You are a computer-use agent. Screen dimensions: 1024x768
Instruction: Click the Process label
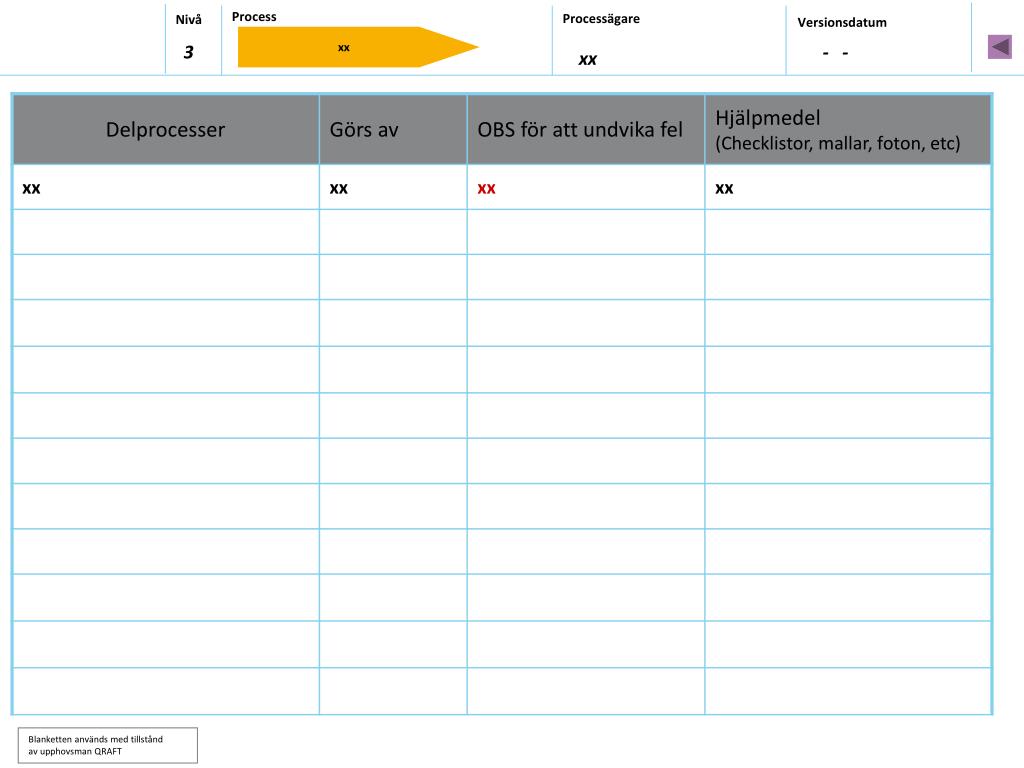pyautogui.click(x=254, y=17)
